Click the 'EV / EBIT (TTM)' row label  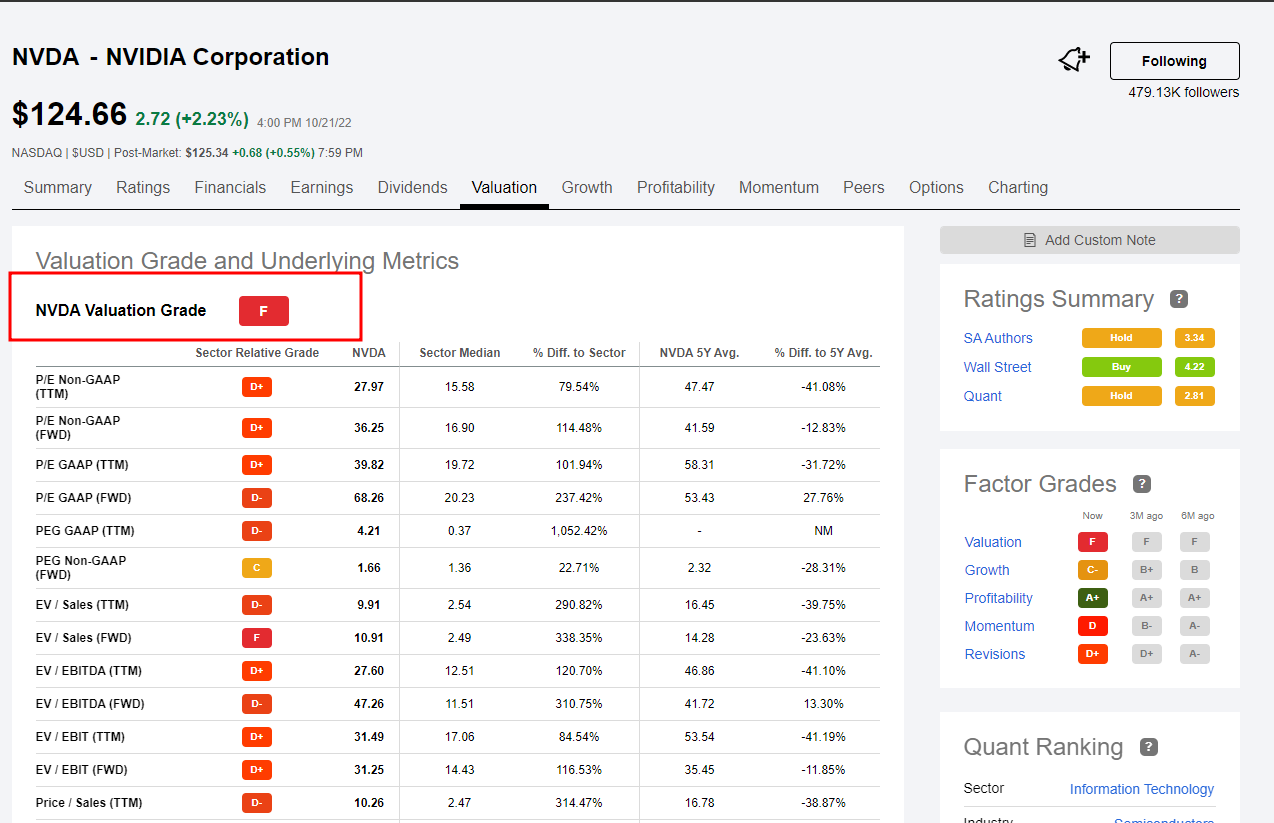(82, 737)
